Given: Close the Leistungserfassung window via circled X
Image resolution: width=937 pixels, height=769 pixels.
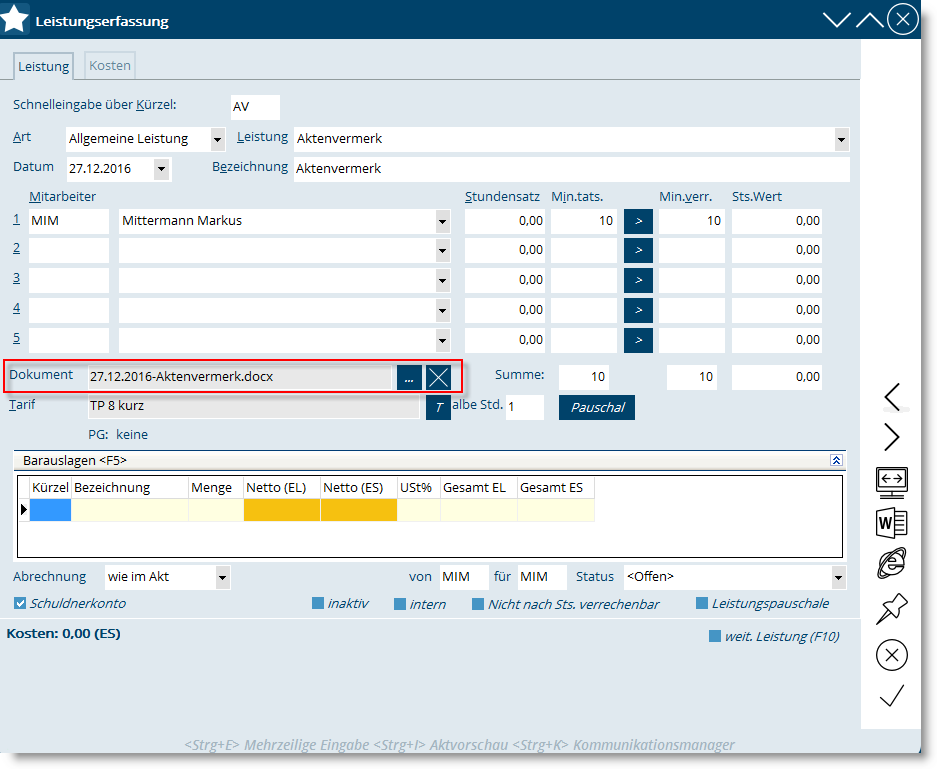Looking at the screenshot, I should [x=902, y=20].
